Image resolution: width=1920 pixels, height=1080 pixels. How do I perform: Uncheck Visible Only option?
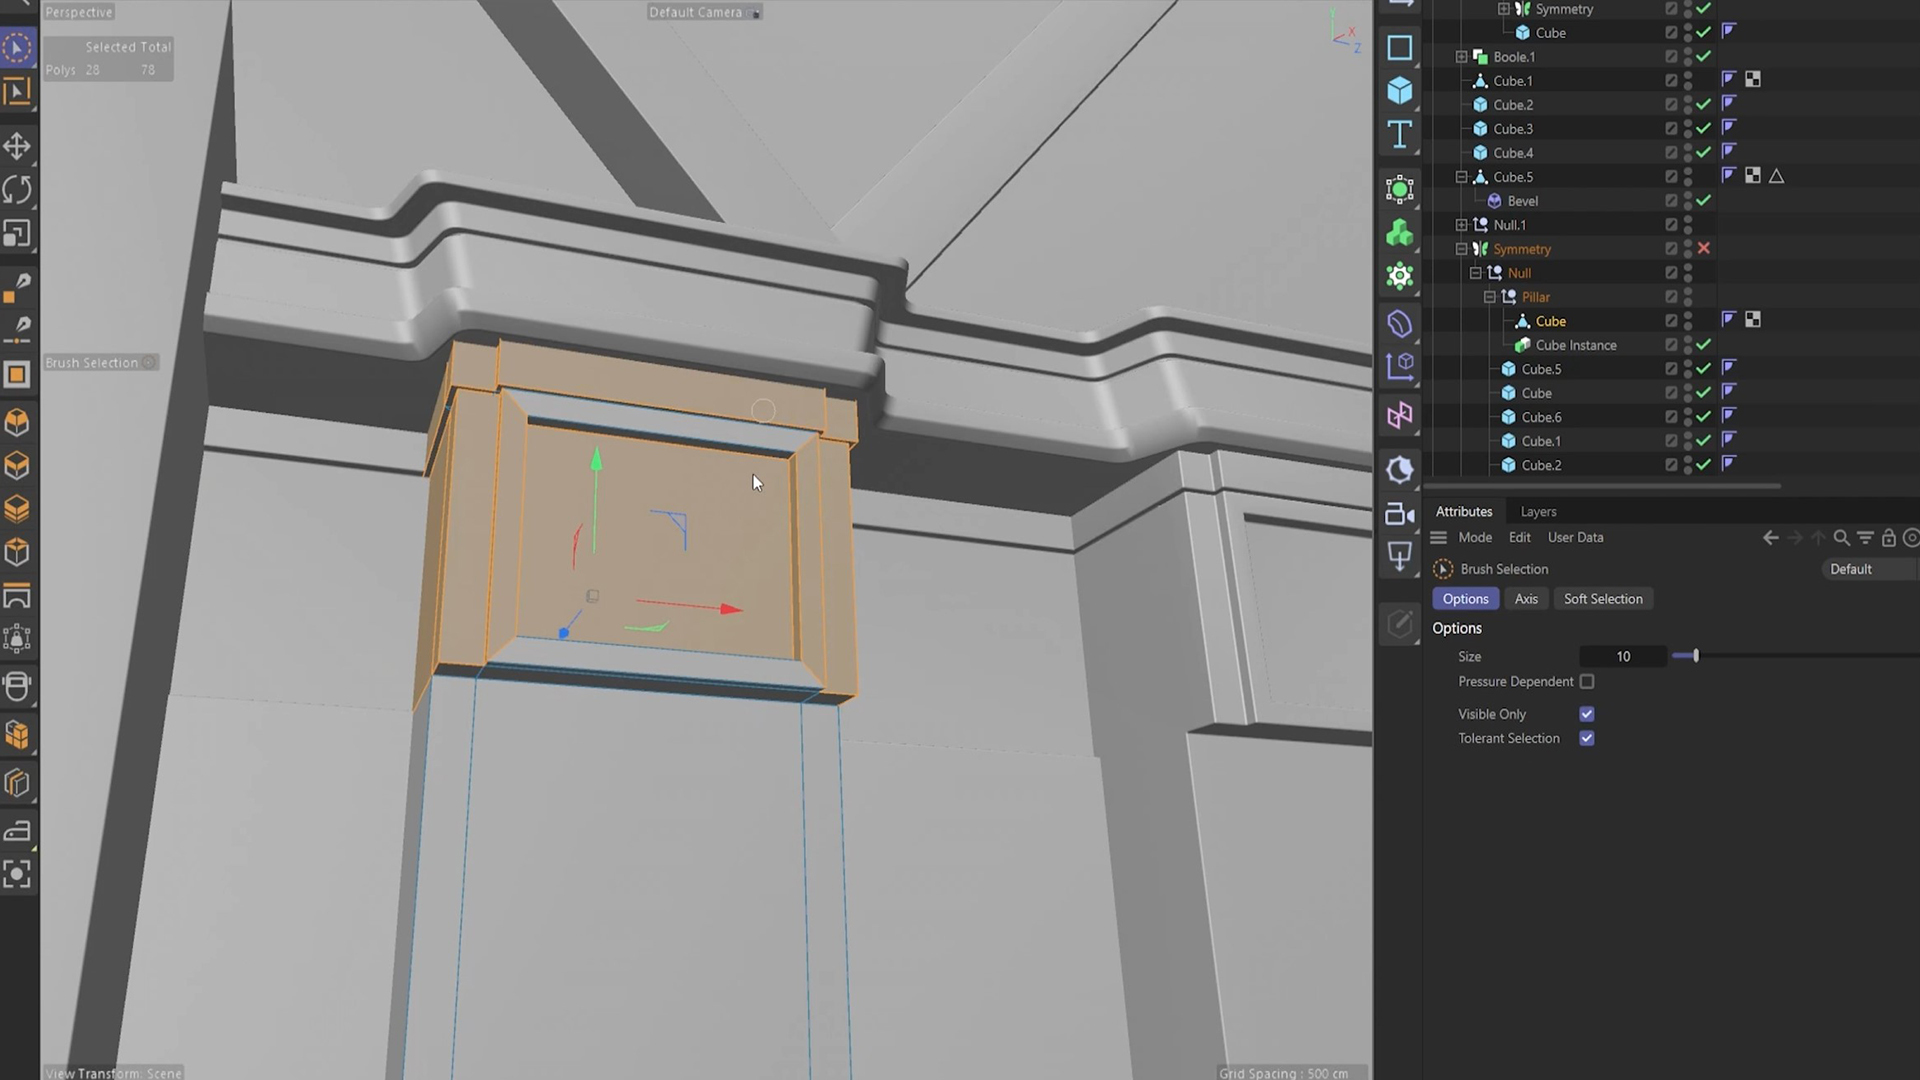[x=1587, y=714]
